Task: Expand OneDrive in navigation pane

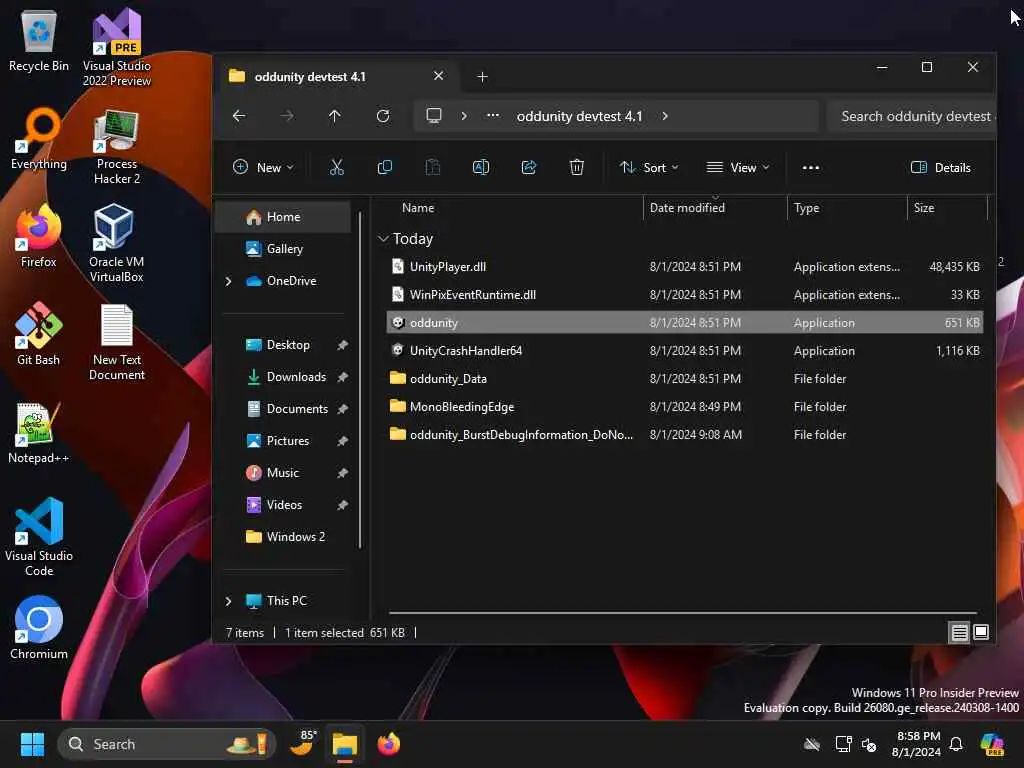Action: (x=229, y=281)
